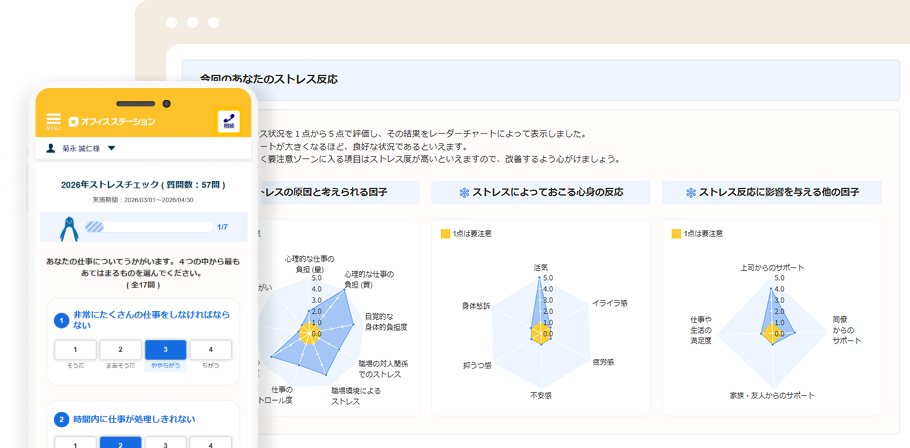This screenshot has height=448, width=910.
Task: Click the オフィスステーション logo
Action: (x=112, y=121)
